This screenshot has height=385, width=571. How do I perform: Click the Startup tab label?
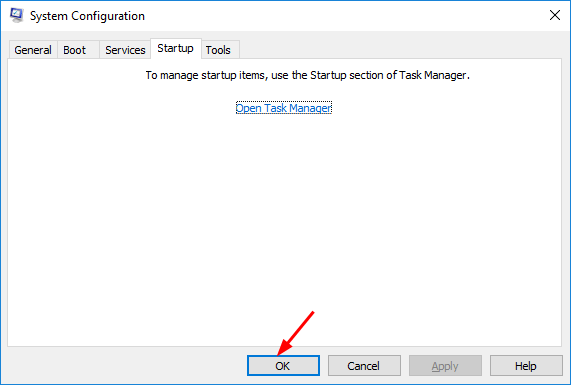(x=175, y=48)
